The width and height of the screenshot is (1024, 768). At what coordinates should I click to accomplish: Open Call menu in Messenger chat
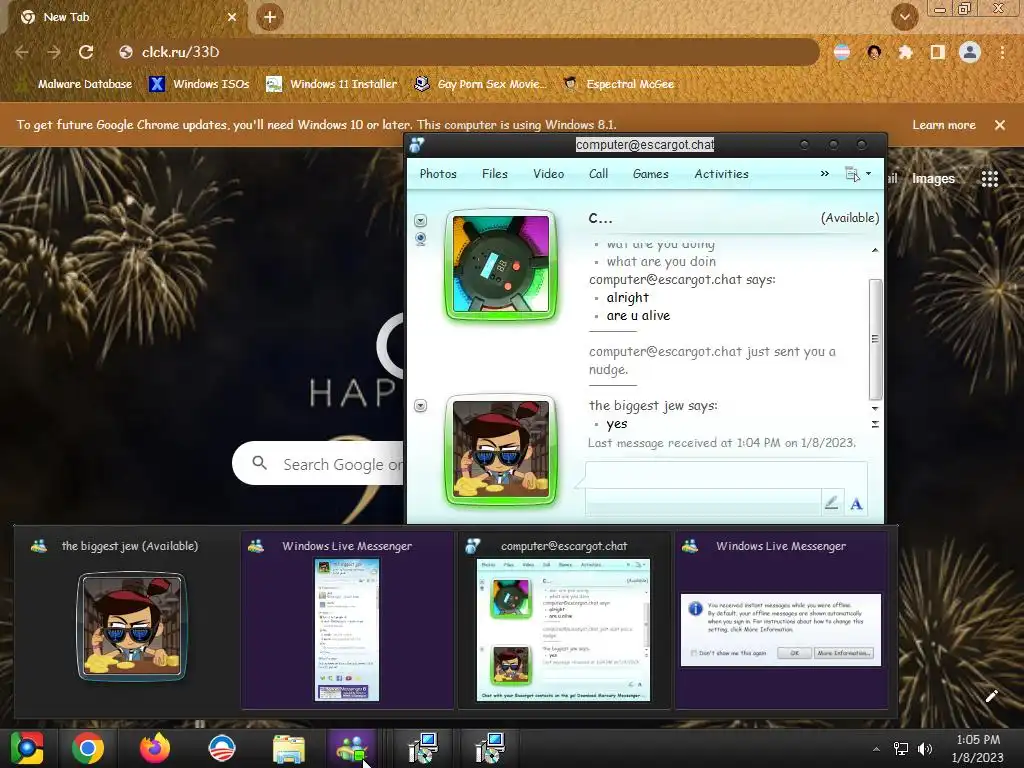coord(598,174)
